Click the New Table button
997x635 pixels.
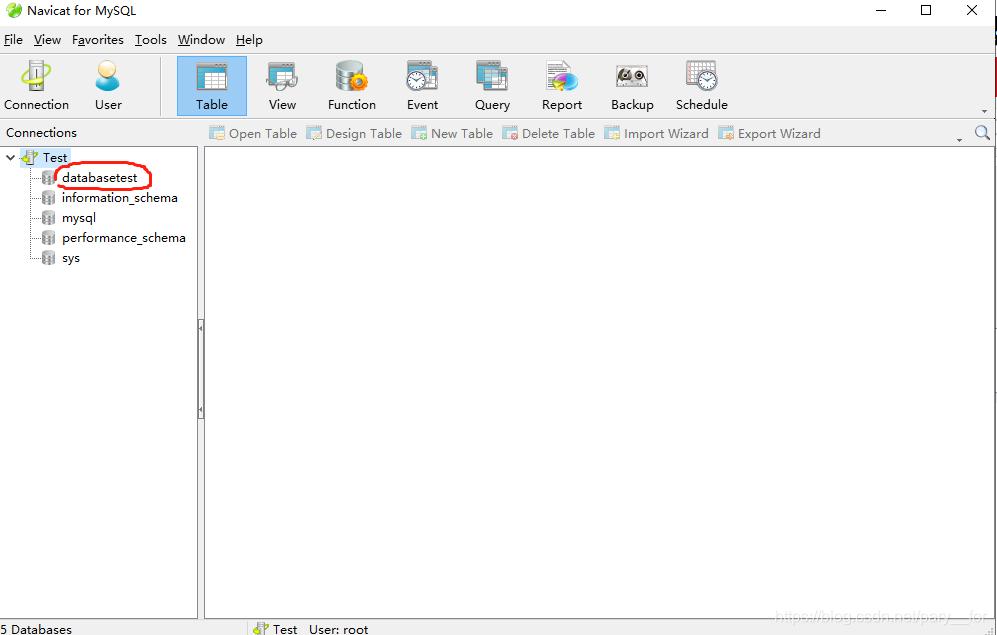coord(452,133)
